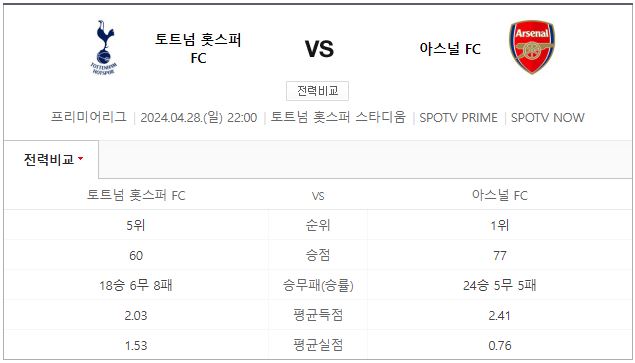Click the Tottenham Hotspur crest logo
The height and width of the screenshot is (363, 635).
104,48
